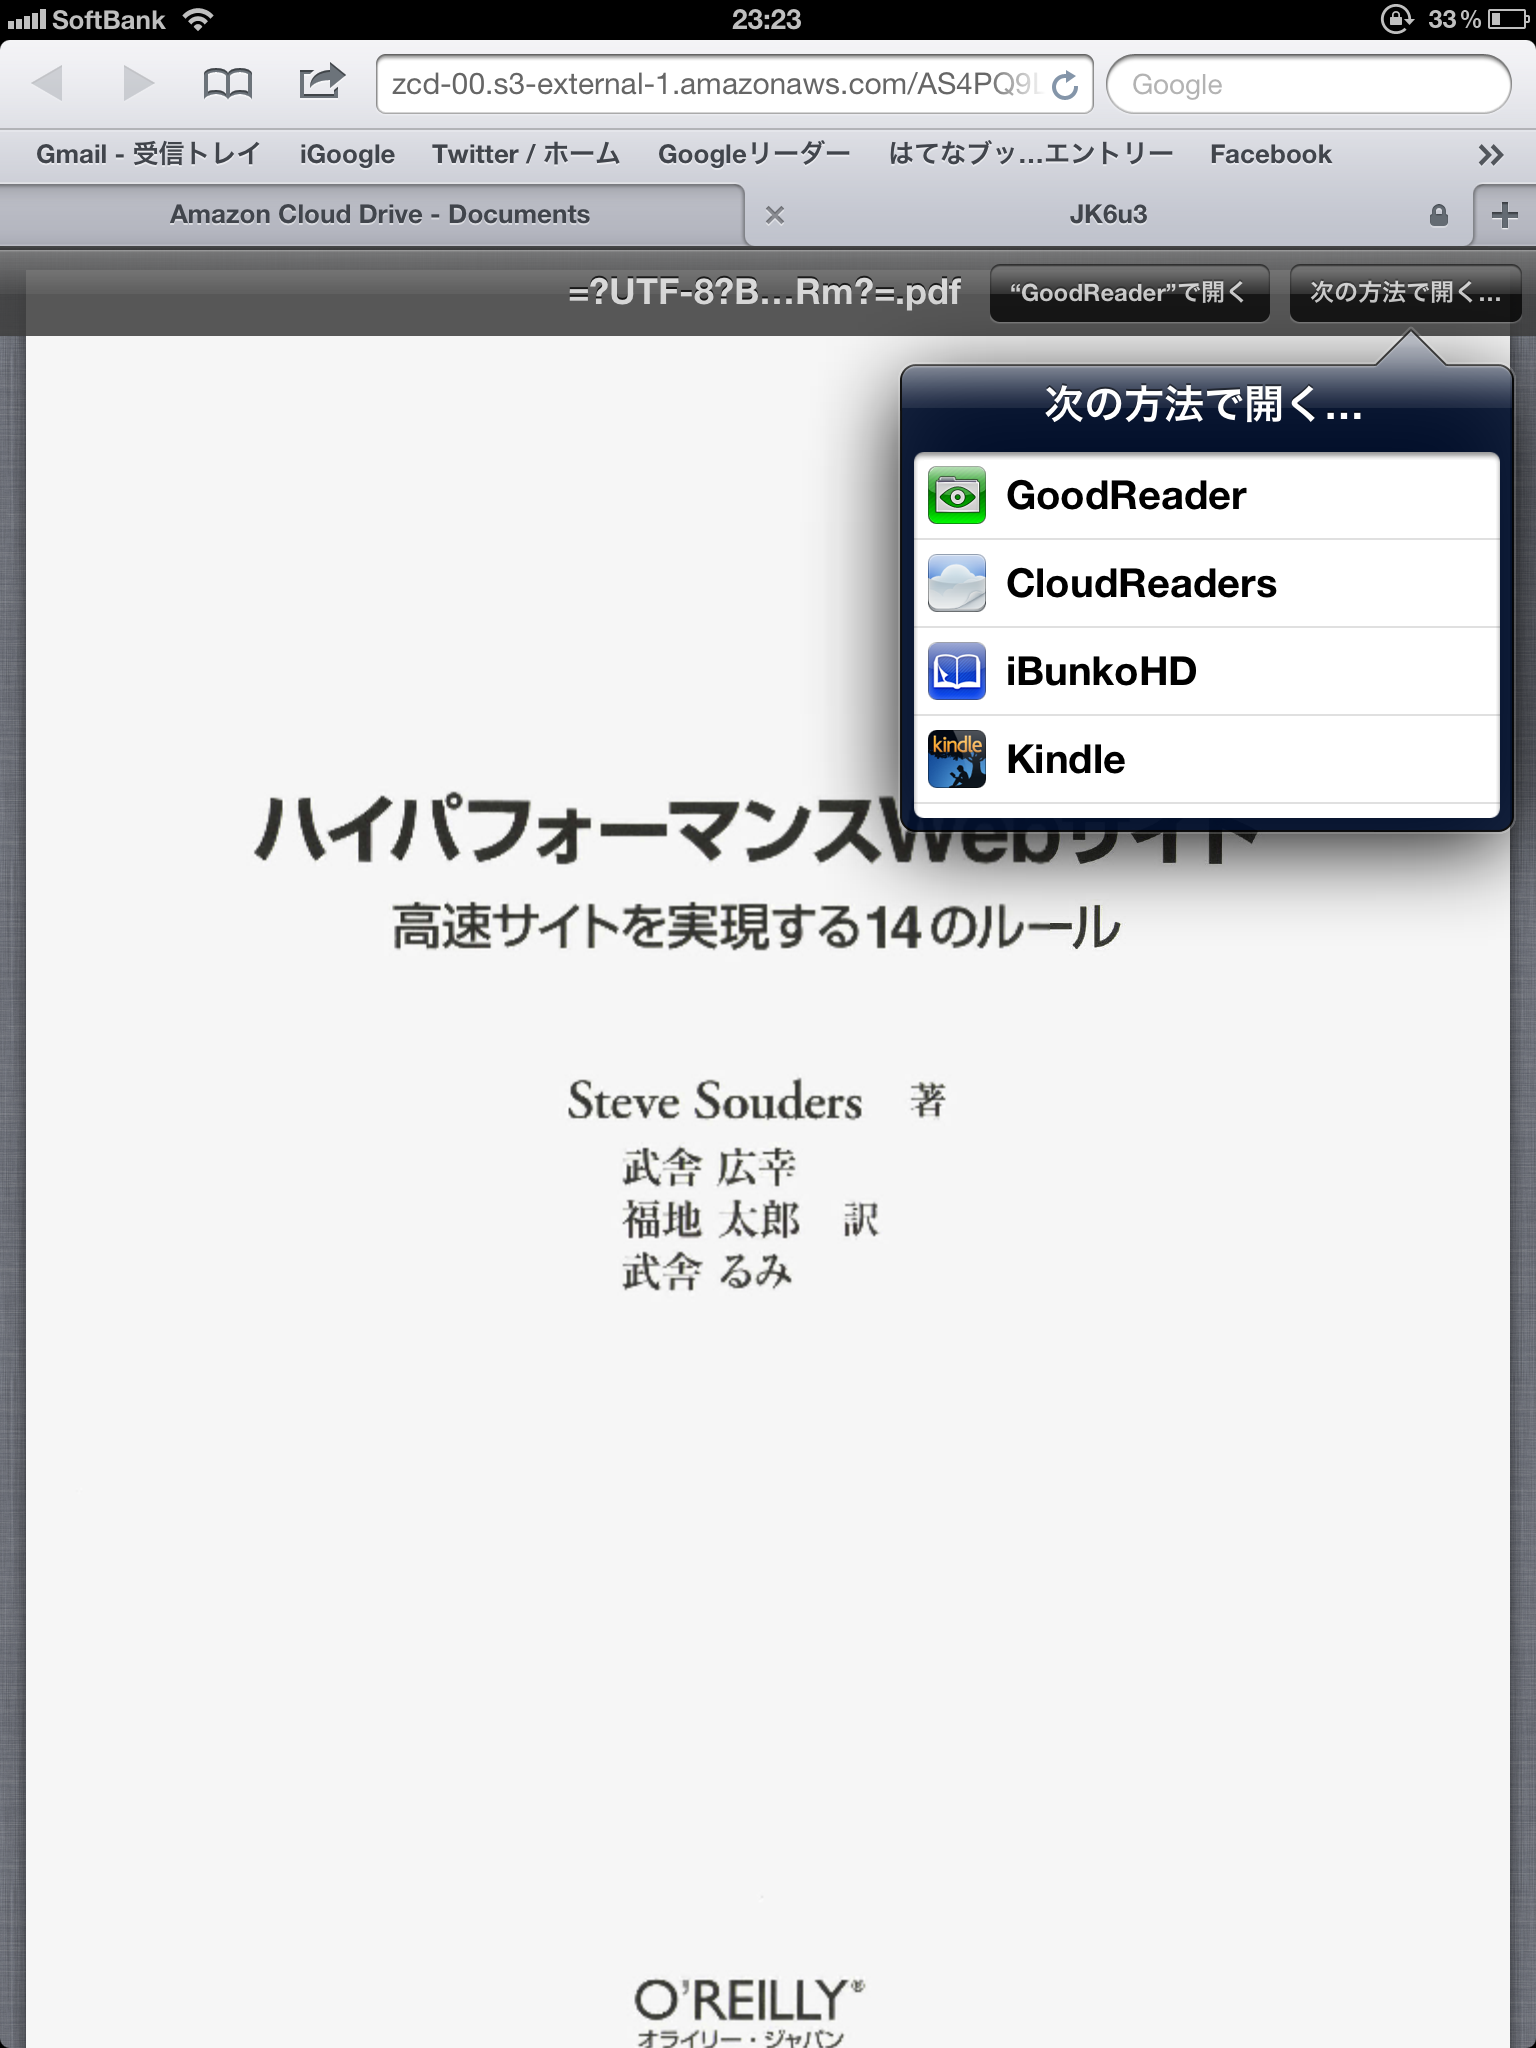Tap the lock icon on JK6u3 tab
Image resolution: width=1536 pixels, height=2048 pixels.
pos(1438,215)
